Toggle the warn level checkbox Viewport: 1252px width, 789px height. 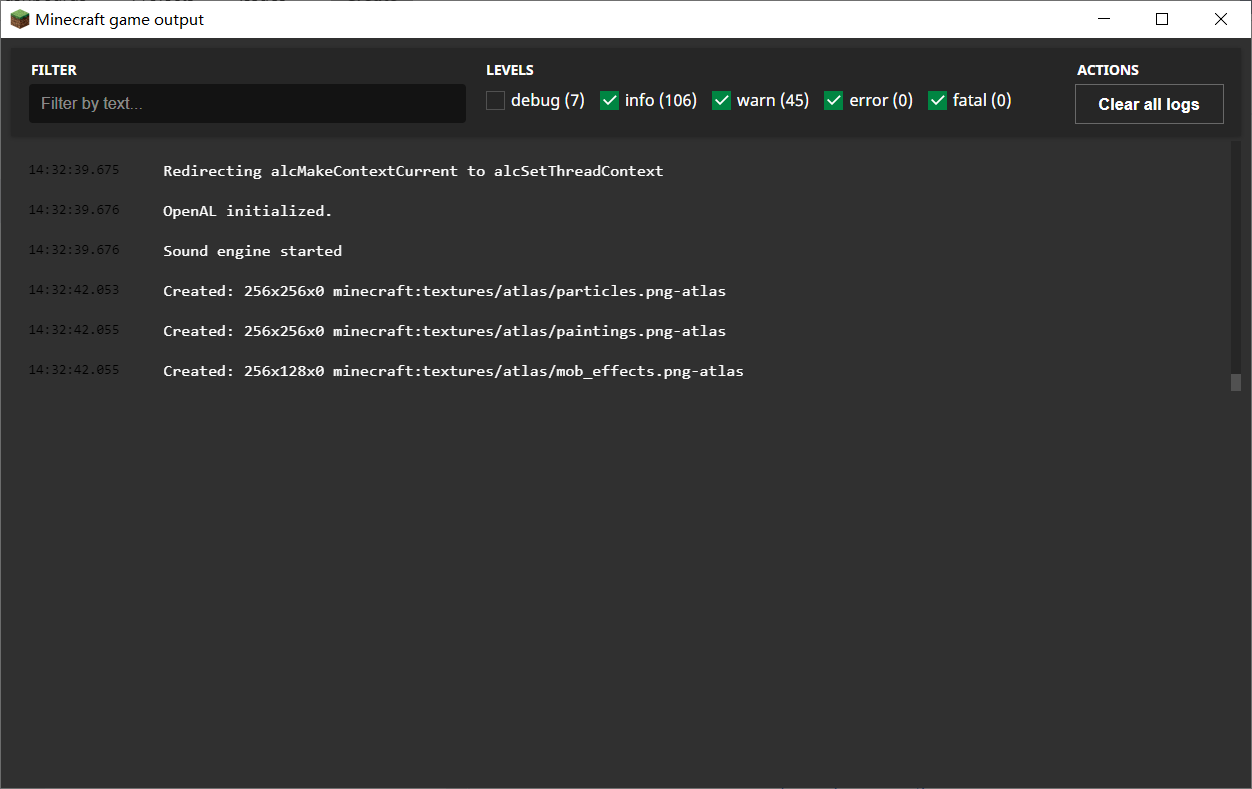(721, 101)
